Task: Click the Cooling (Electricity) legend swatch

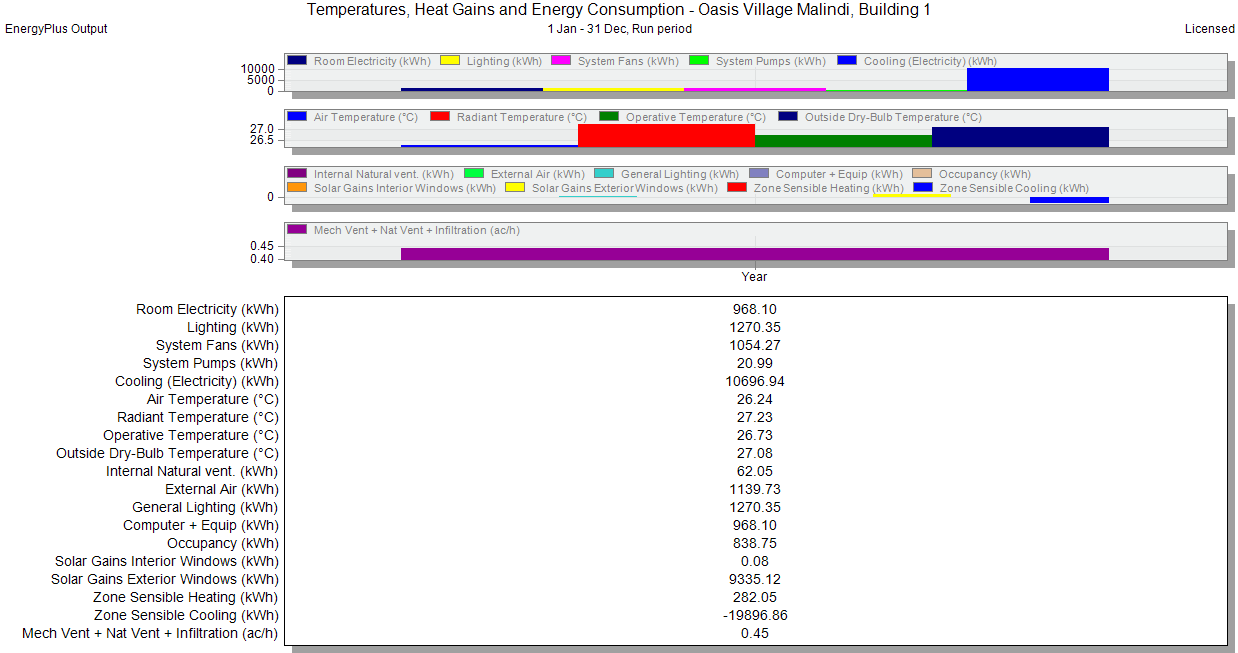Action: [x=847, y=61]
